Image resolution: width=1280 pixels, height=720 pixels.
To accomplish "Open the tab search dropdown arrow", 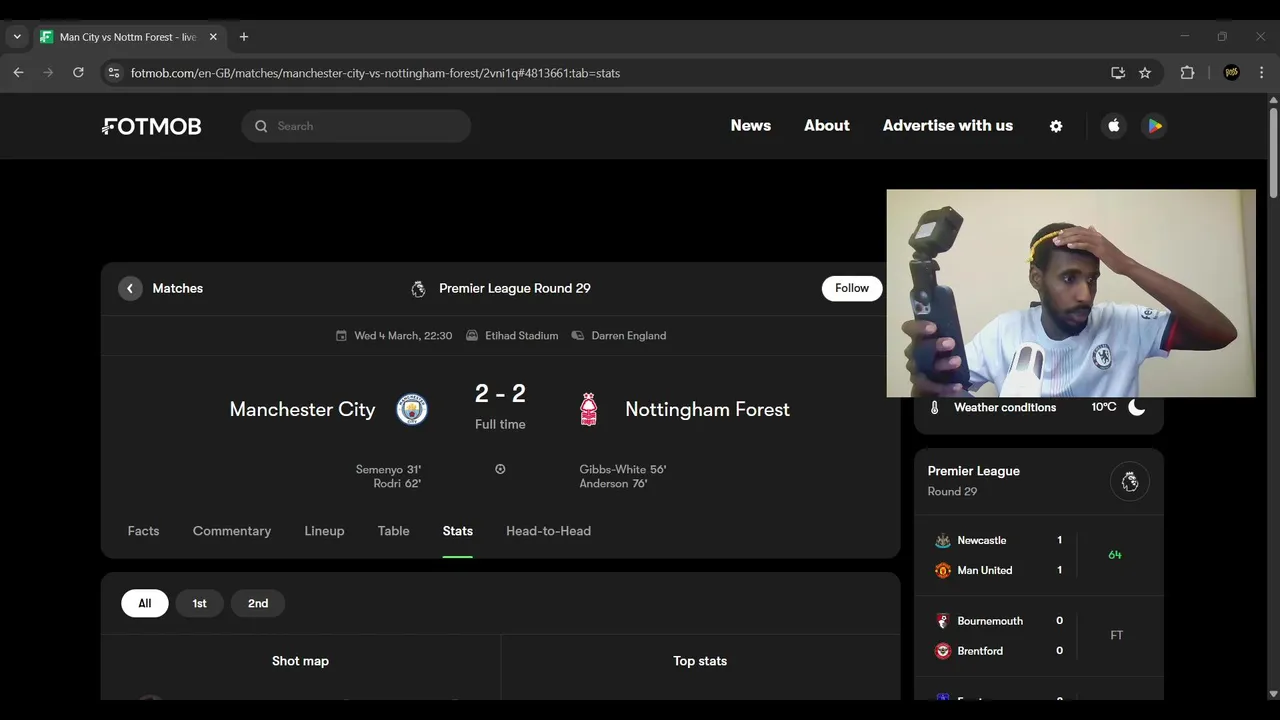I will (x=17, y=37).
